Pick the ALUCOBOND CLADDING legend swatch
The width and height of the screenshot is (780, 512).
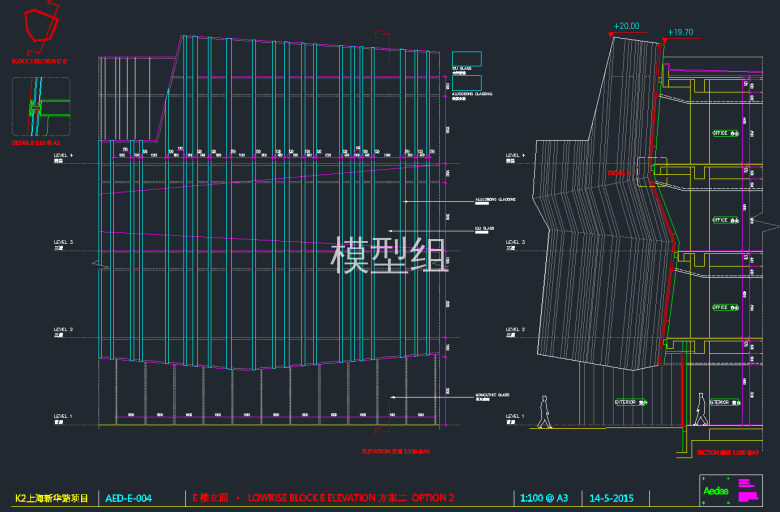[x=467, y=83]
